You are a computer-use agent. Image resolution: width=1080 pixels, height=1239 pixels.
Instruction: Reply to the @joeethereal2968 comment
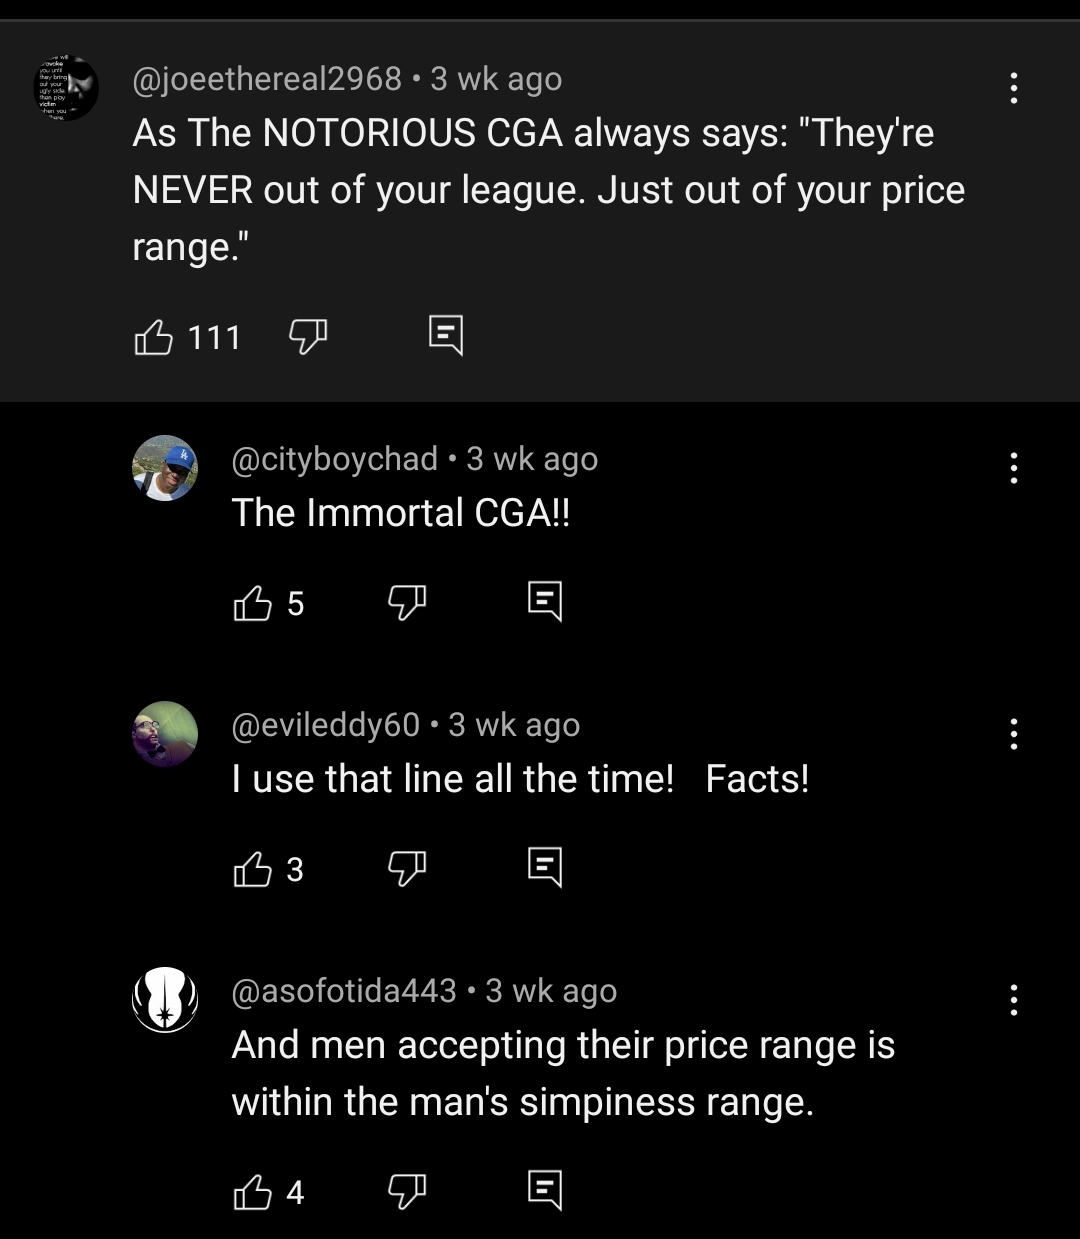[446, 335]
